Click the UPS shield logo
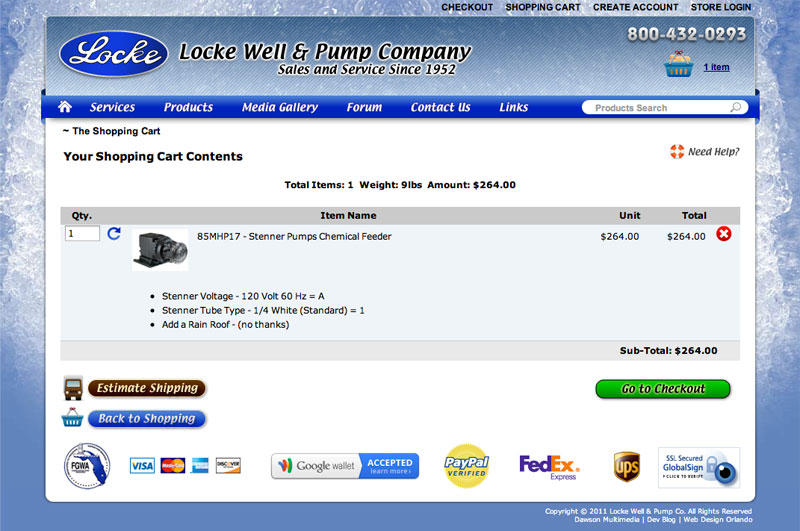800x531 pixels. pyautogui.click(x=627, y=466)
